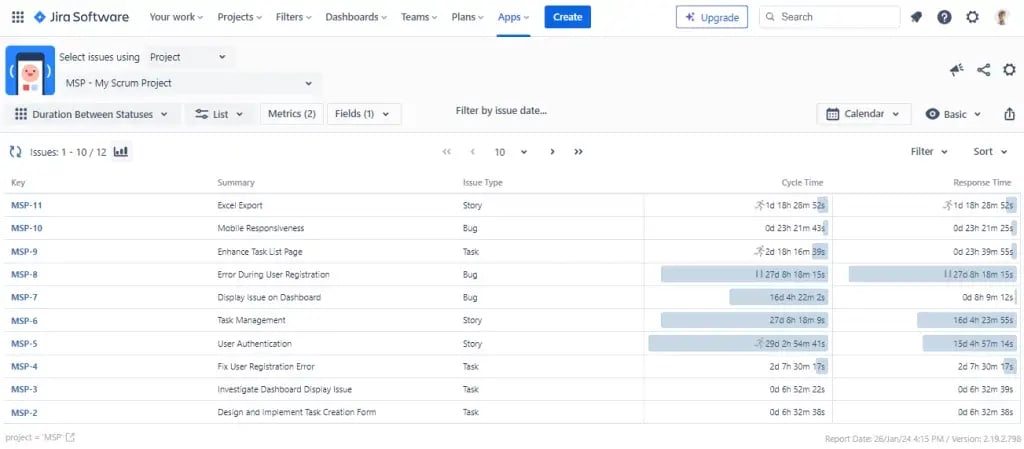The height and width of the screenshot is (449, 1024).
Task: Expand the Duration Between Statuses dropdown
Action: [x=92, y=114]
